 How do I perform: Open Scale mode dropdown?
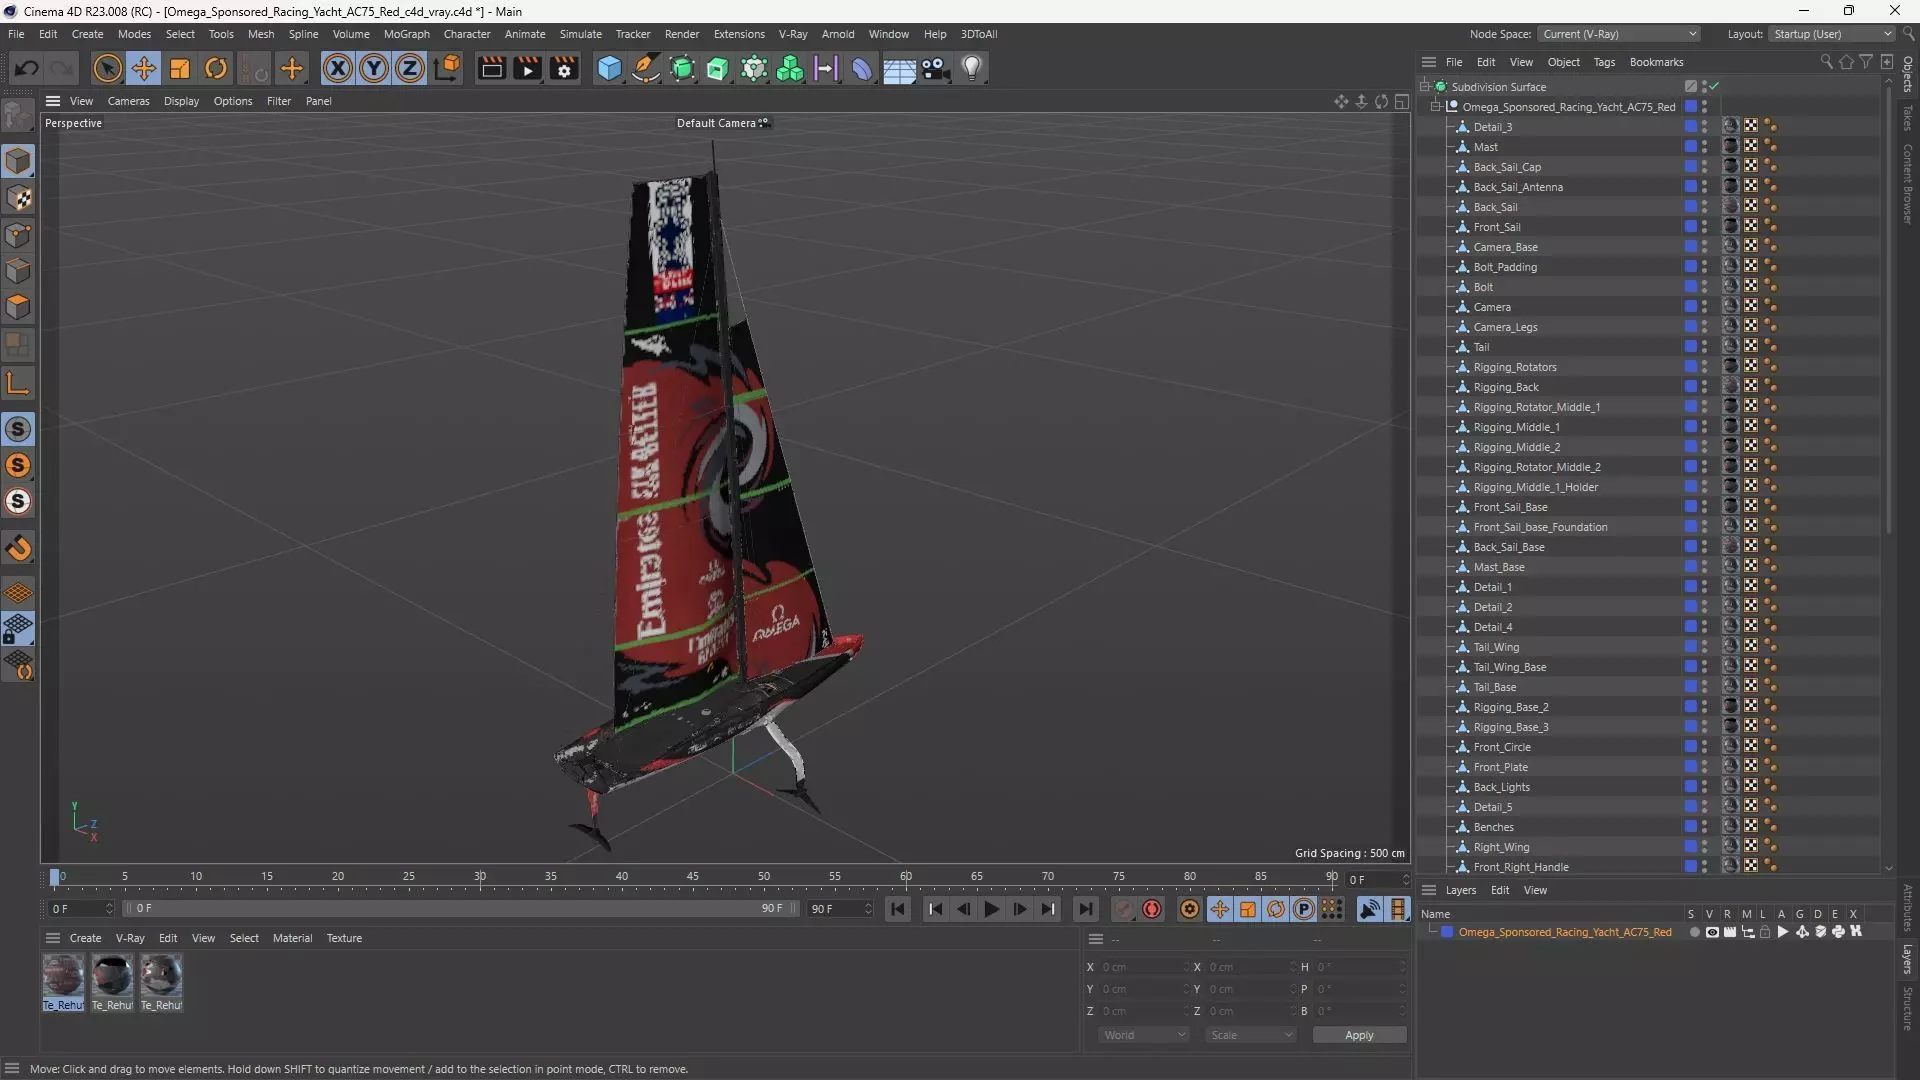click(x=1250, y=1035)
